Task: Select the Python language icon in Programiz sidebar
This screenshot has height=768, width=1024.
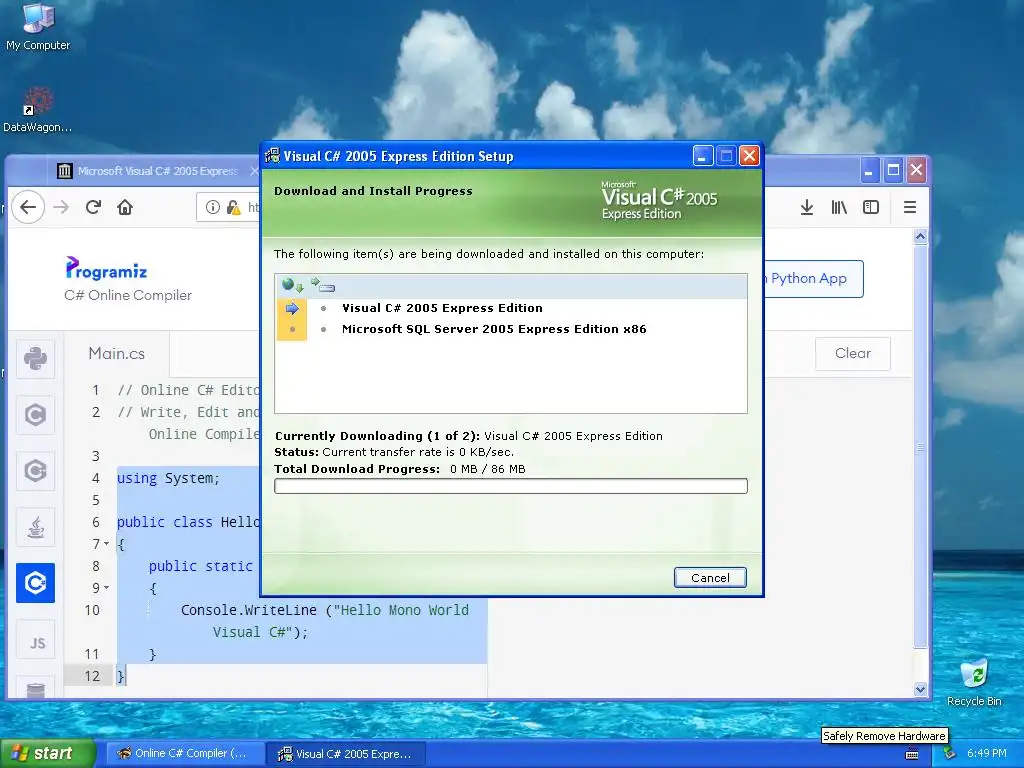Action: (35, 359)
